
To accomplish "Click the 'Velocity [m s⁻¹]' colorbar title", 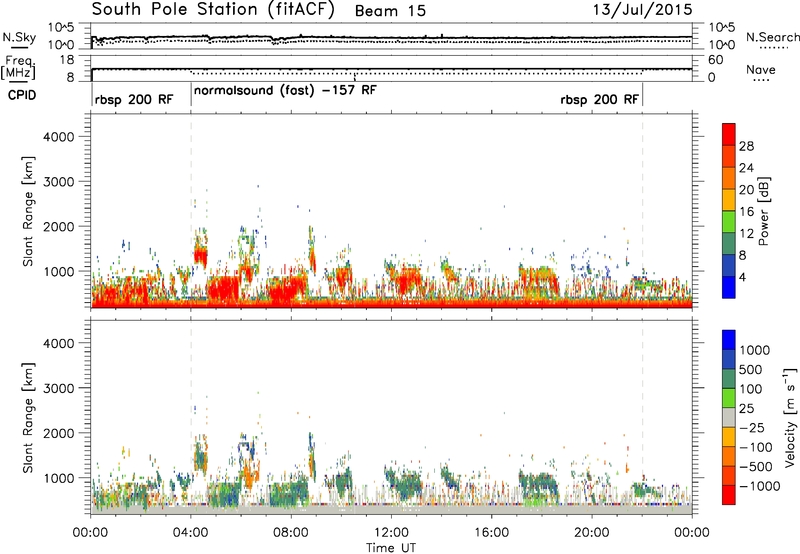I will coord(790,417).
